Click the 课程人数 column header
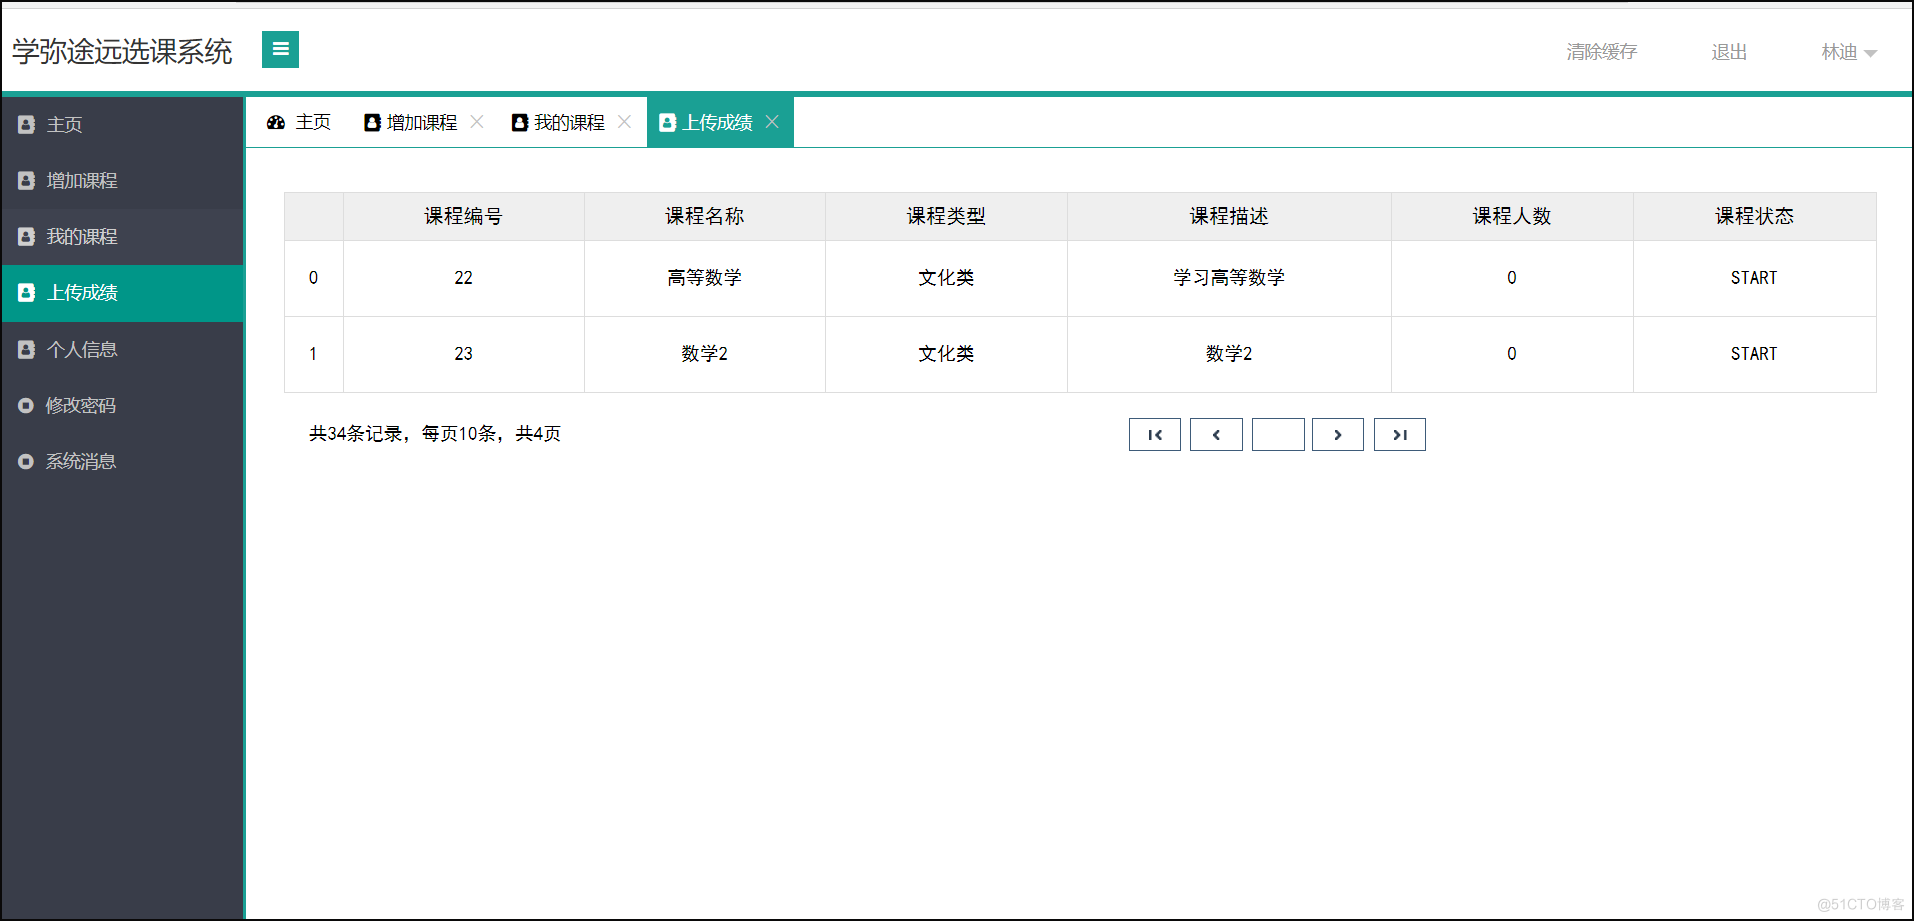This screenshot has height=921, width=1914. [x=1512, y=216]
